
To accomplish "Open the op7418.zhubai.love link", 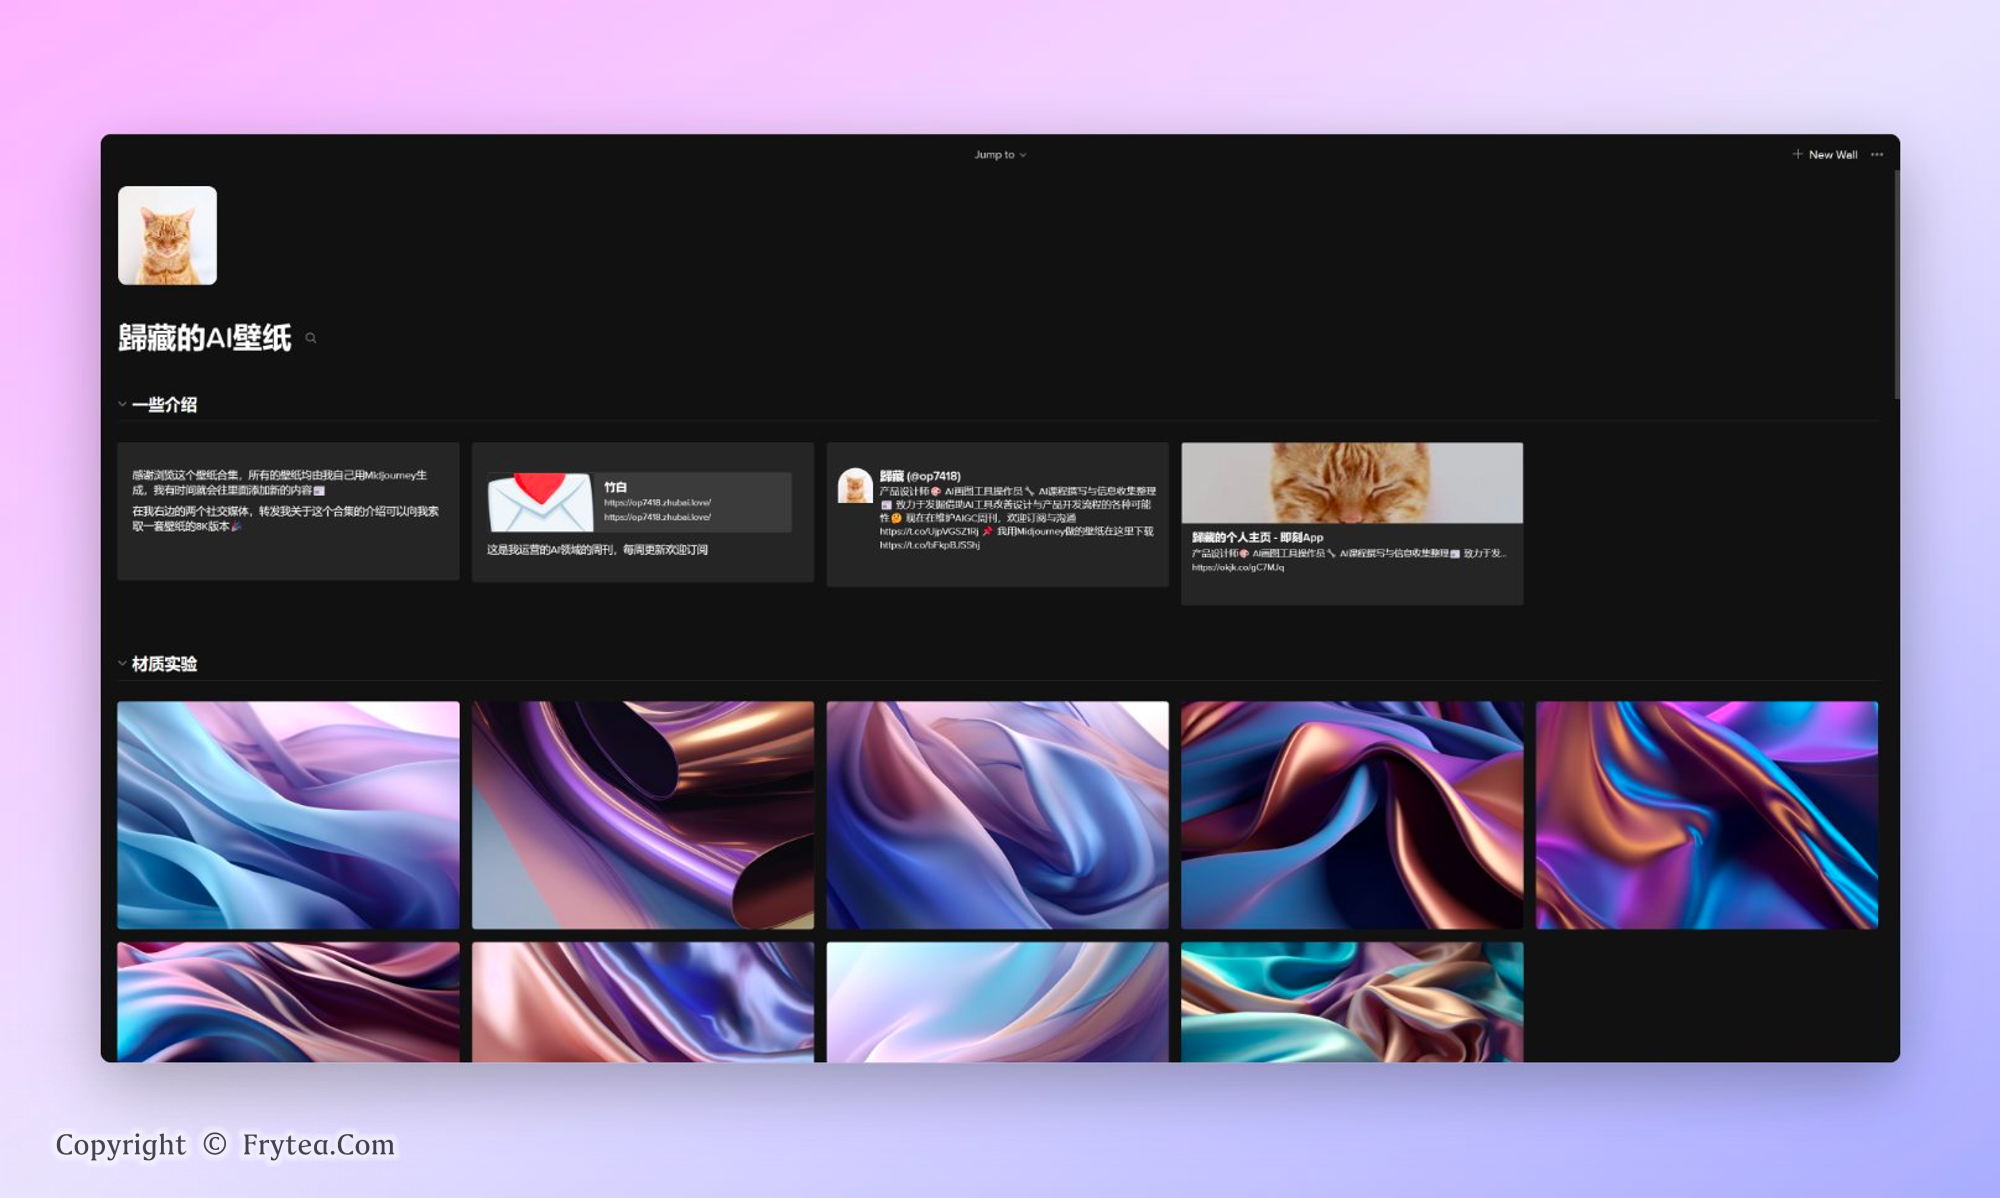I will pyautogui.click(x=657, y=503).
